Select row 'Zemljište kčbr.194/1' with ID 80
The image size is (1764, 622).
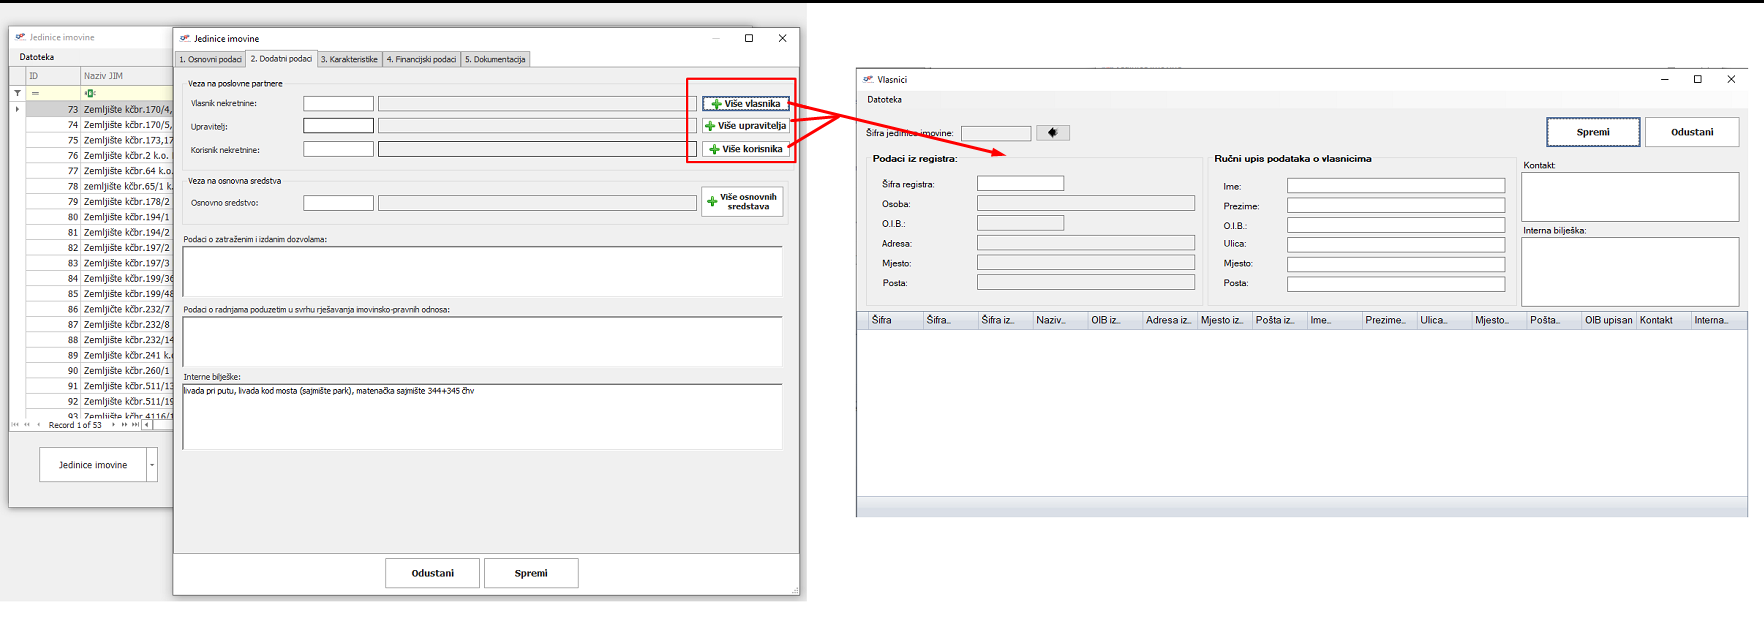click(126, 217)
